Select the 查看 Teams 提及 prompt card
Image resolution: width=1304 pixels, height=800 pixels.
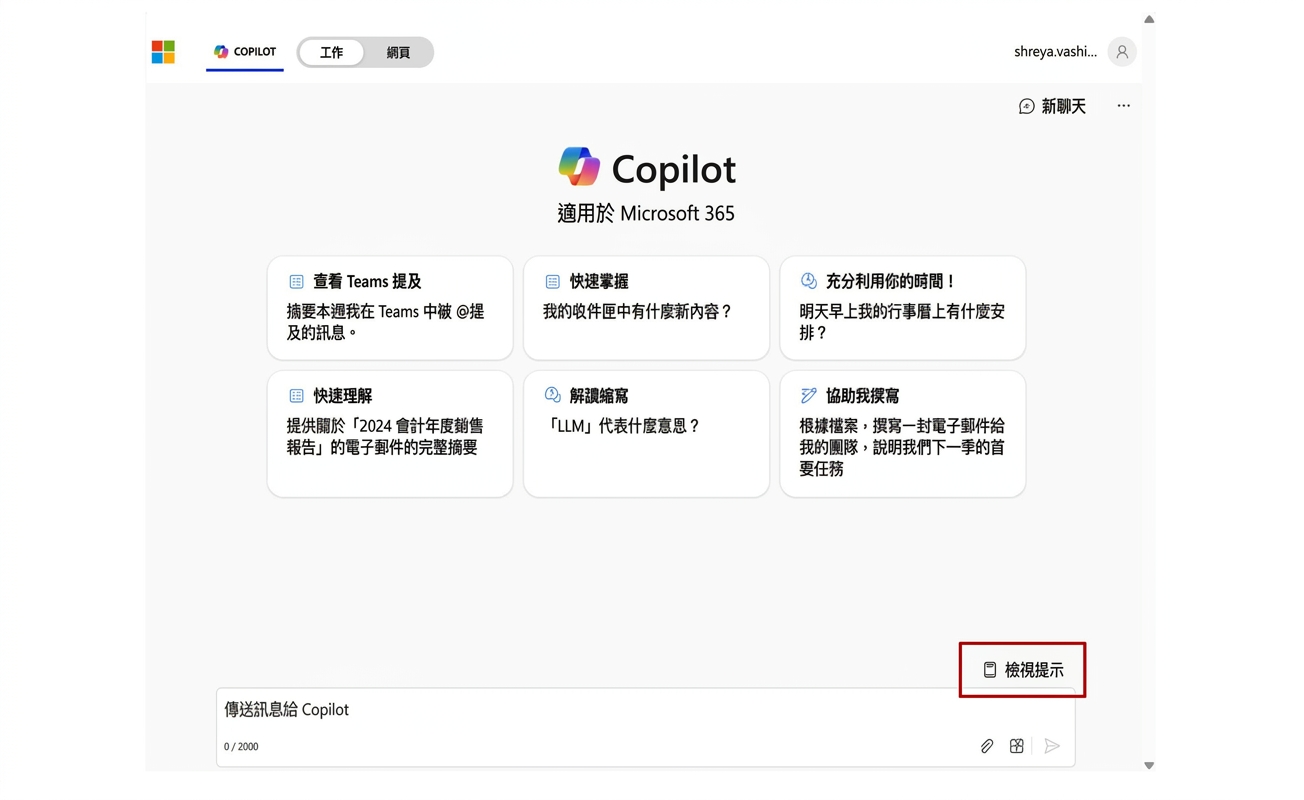click(x=390, y=308)
